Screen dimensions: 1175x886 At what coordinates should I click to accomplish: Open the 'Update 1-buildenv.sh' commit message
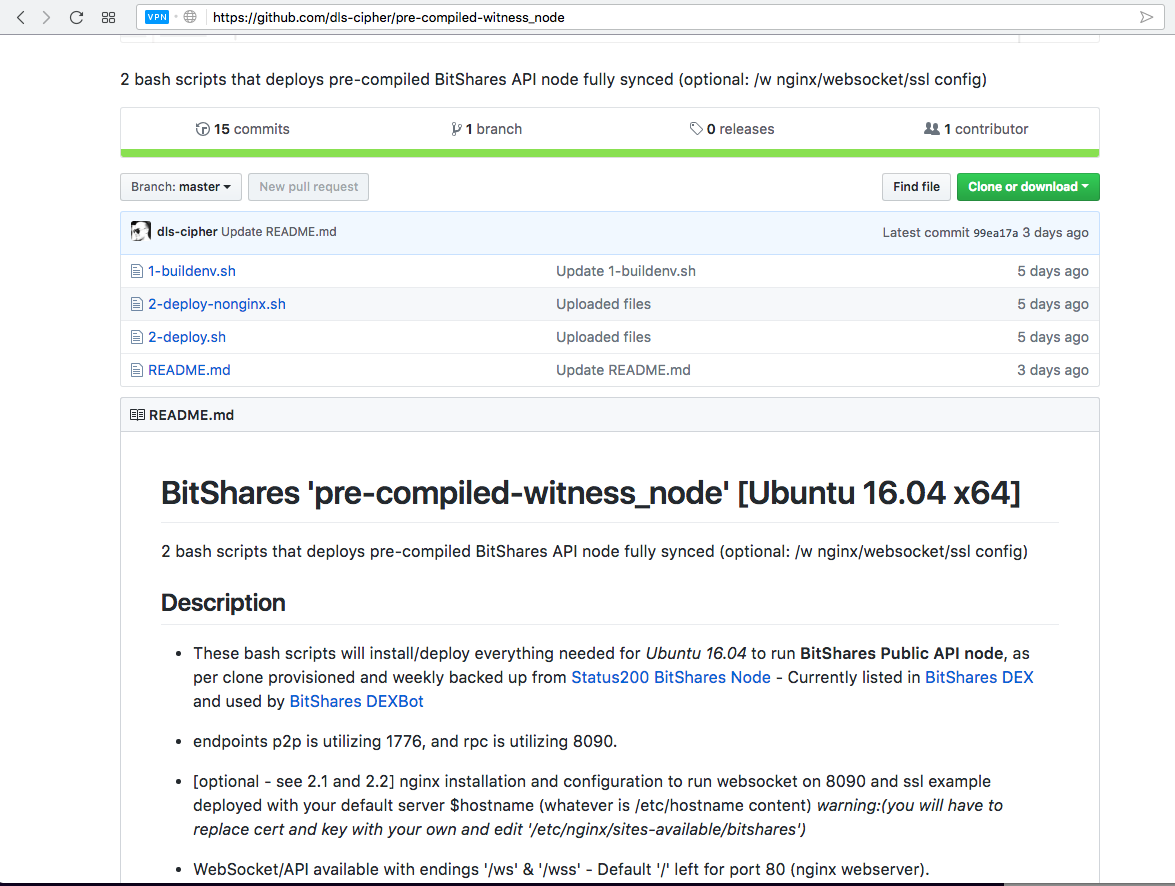pos(626,271)
